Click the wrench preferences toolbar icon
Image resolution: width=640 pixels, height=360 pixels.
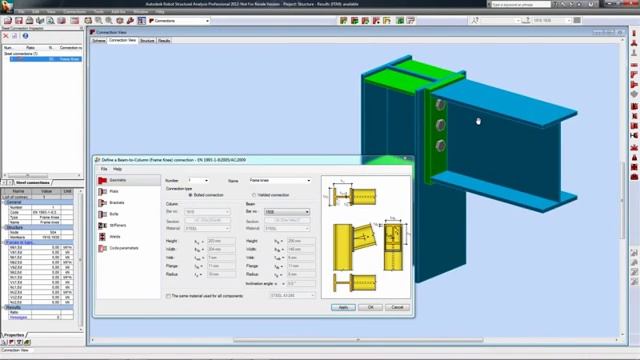point(130,20)
